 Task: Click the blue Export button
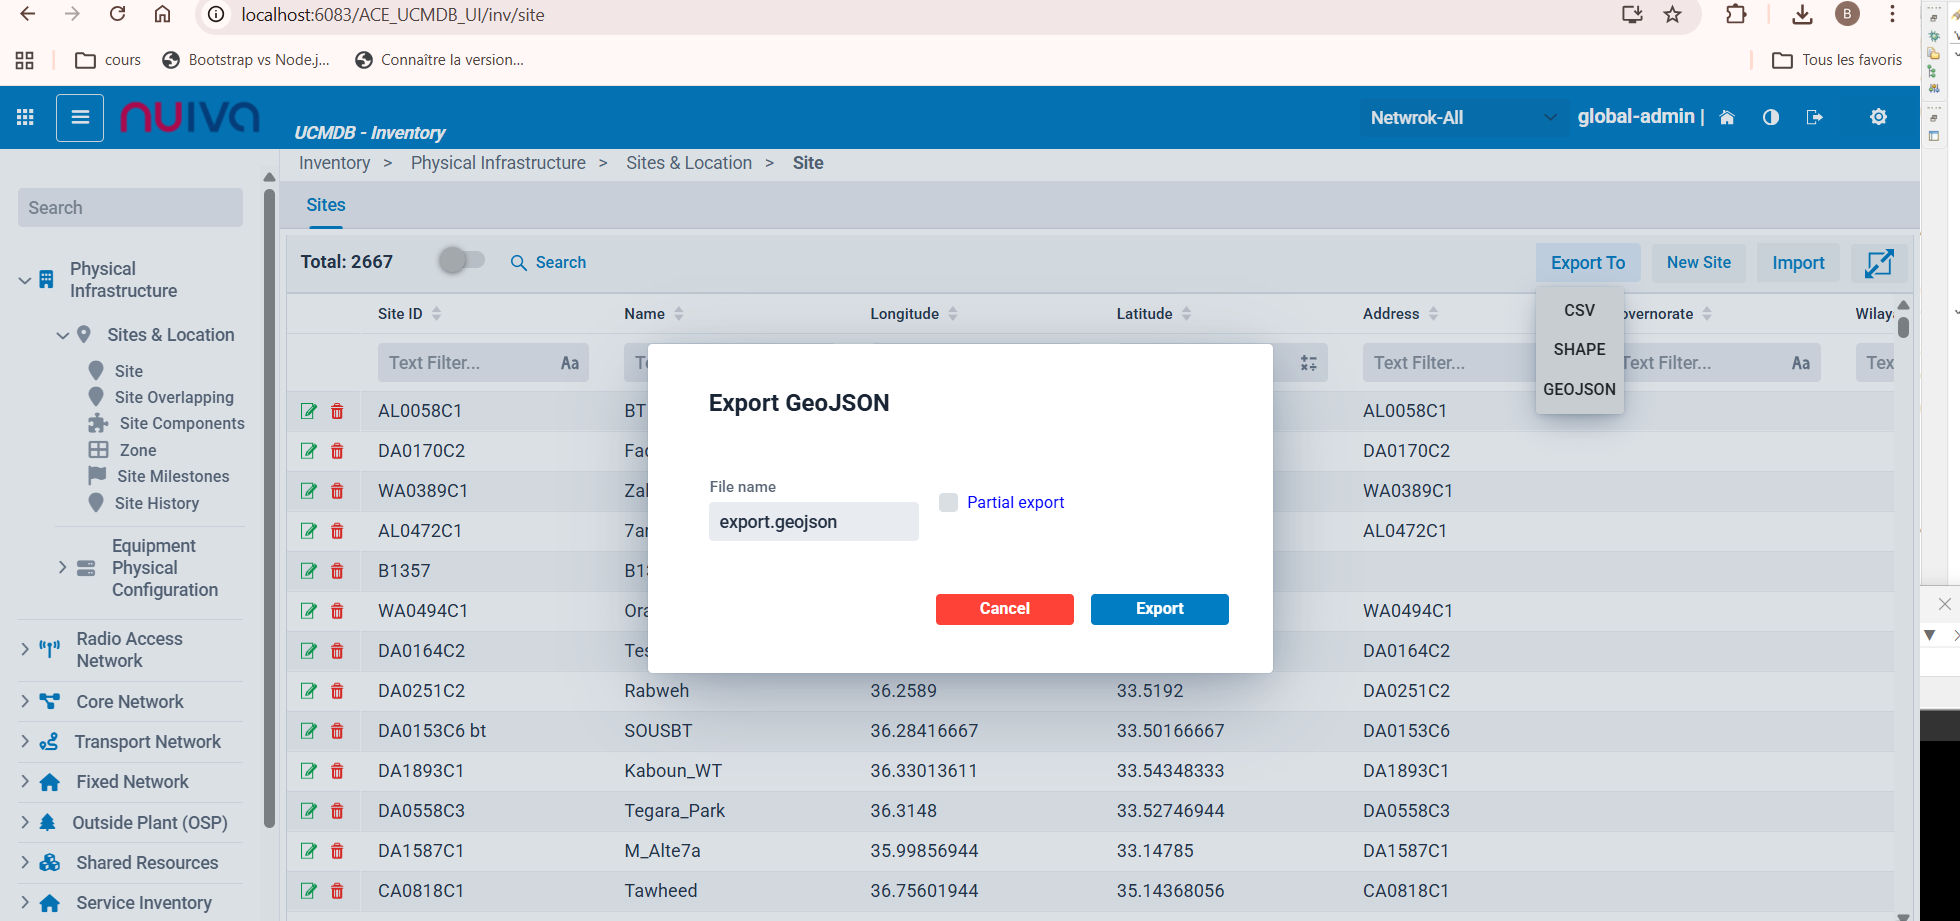pyautogui.click(x=1159, y=609)
